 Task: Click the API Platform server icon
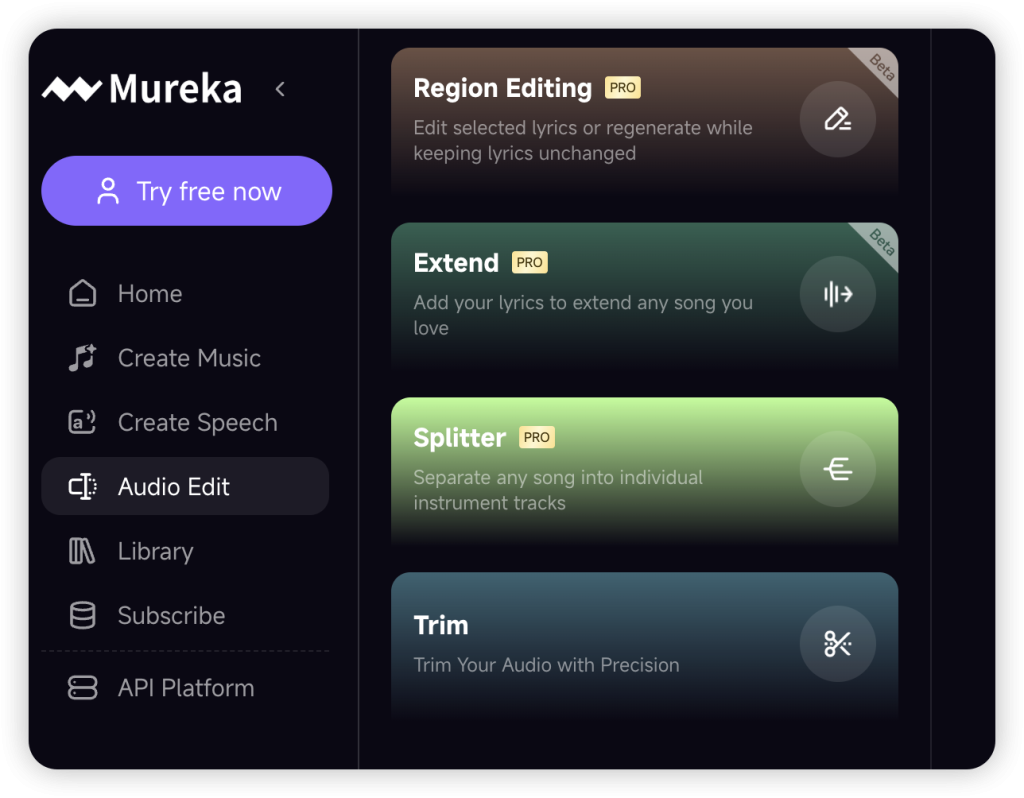coord(82,688)
